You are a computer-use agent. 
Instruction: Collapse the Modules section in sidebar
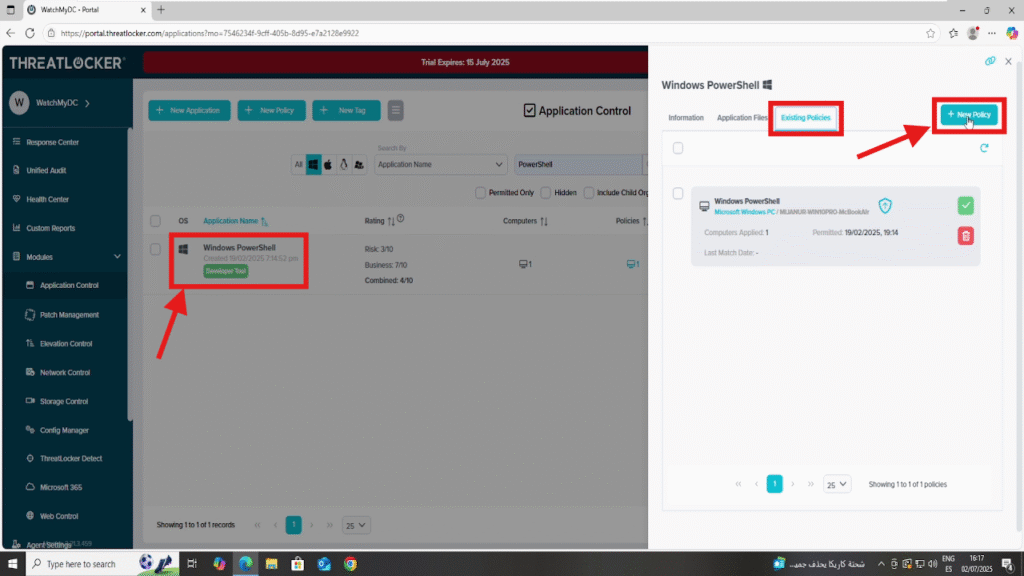(x=118, y=257)
